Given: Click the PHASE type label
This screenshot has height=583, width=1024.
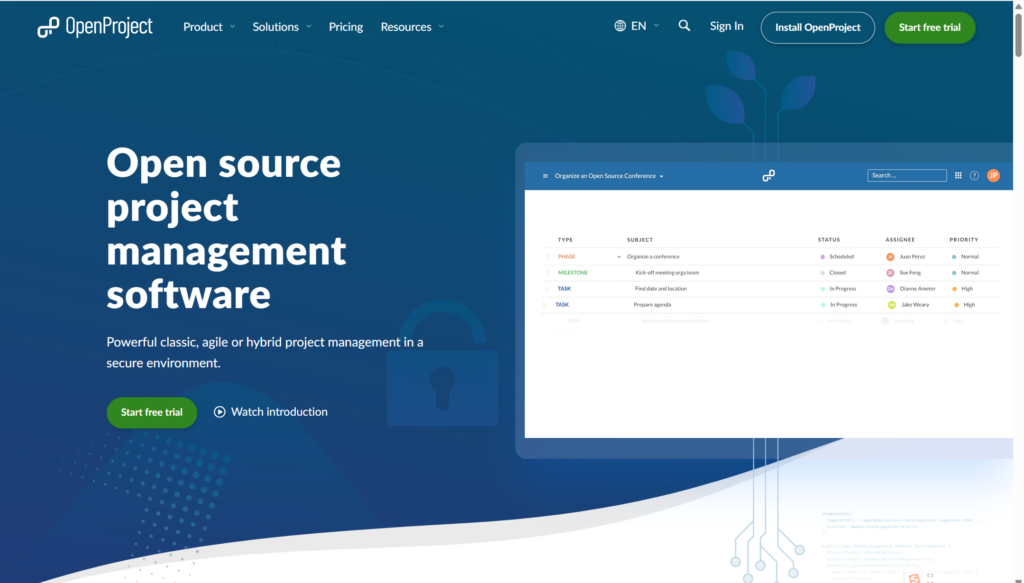Looking at the screenshot, I should point(566,257).
